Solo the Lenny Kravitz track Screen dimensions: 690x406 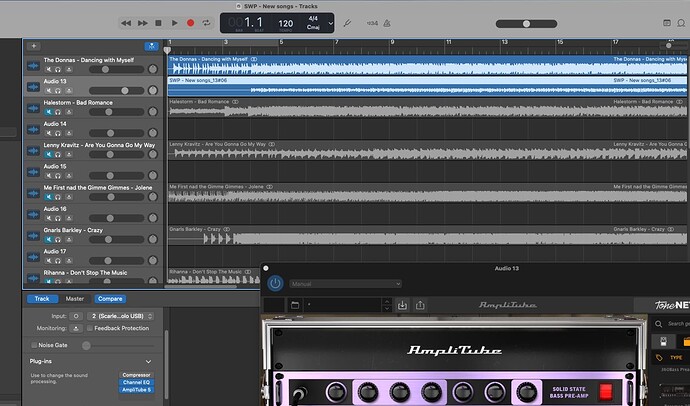(x=58, y=154)
